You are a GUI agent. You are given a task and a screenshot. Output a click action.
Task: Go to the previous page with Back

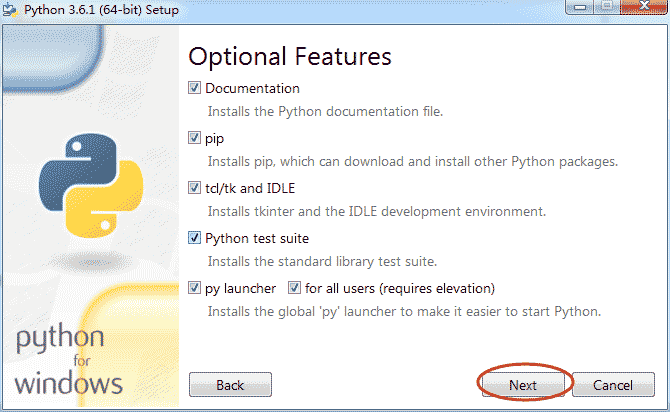[x=230, y=385]
